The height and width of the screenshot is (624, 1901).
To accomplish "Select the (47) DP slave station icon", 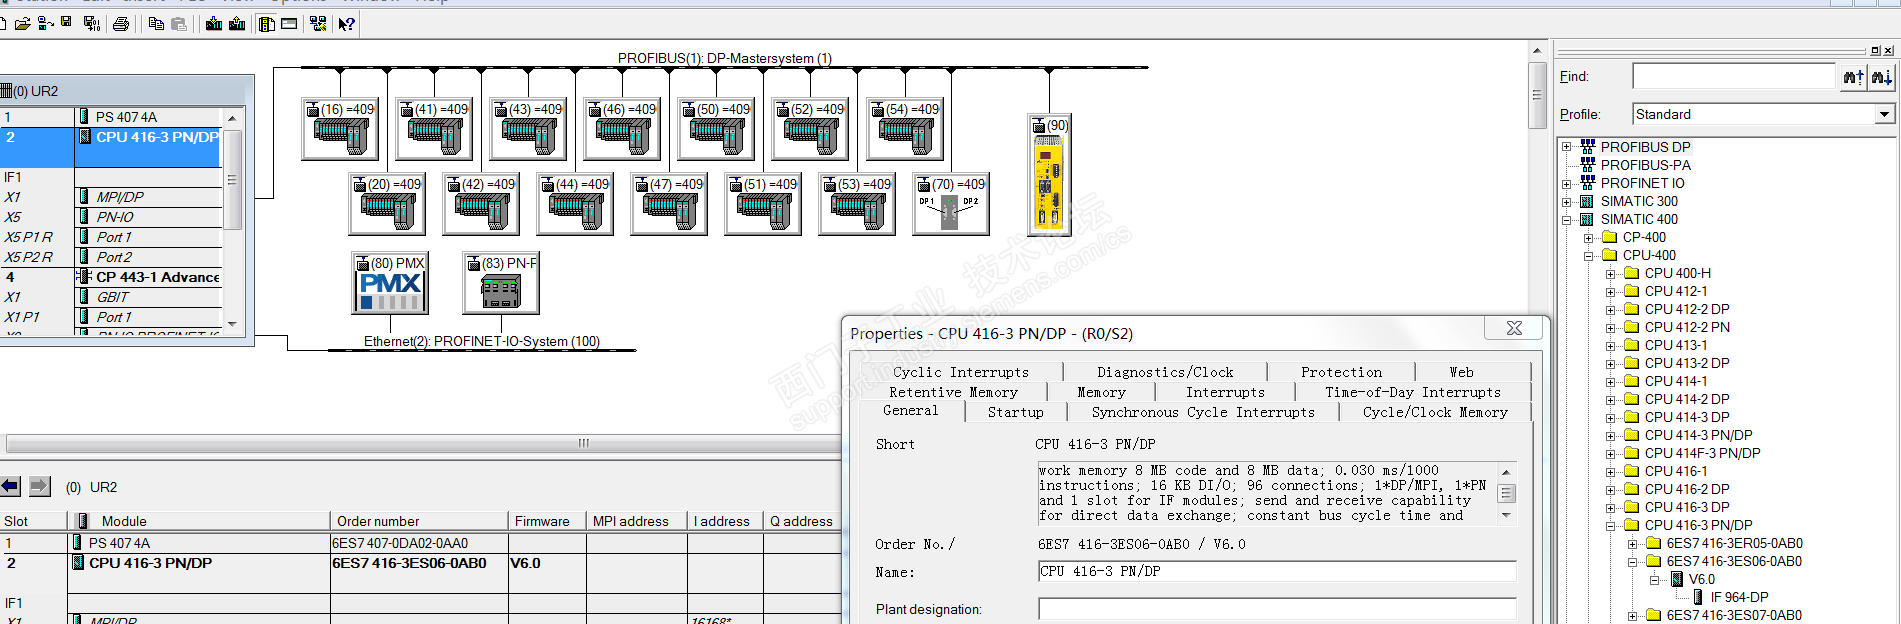I will pyautogui.click(x=668, y=203).
